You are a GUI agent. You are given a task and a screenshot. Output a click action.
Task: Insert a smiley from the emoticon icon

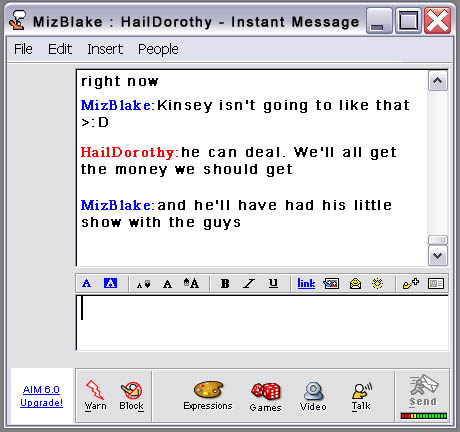point(377,284)
